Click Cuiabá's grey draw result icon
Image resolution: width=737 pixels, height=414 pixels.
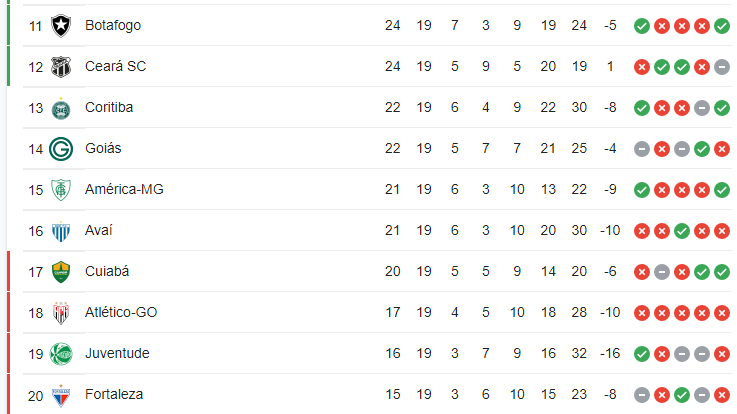pos(662,272)
